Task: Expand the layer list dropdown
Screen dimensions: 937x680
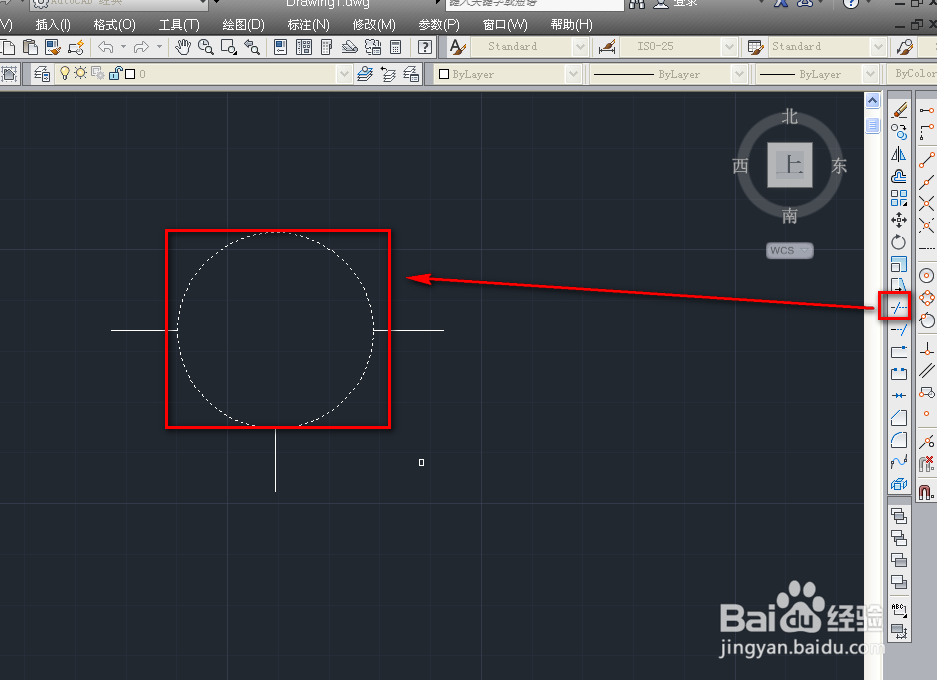Action: pos(344,74)
